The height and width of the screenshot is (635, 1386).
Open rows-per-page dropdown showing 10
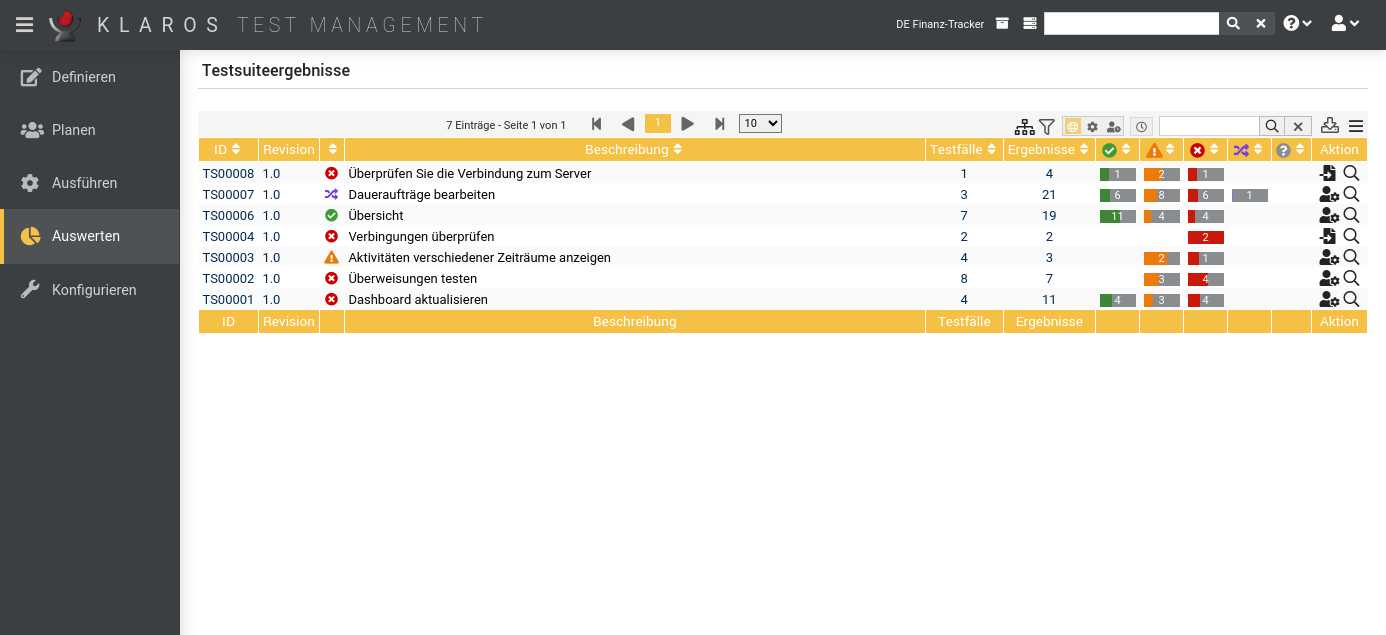pos(760,123)
